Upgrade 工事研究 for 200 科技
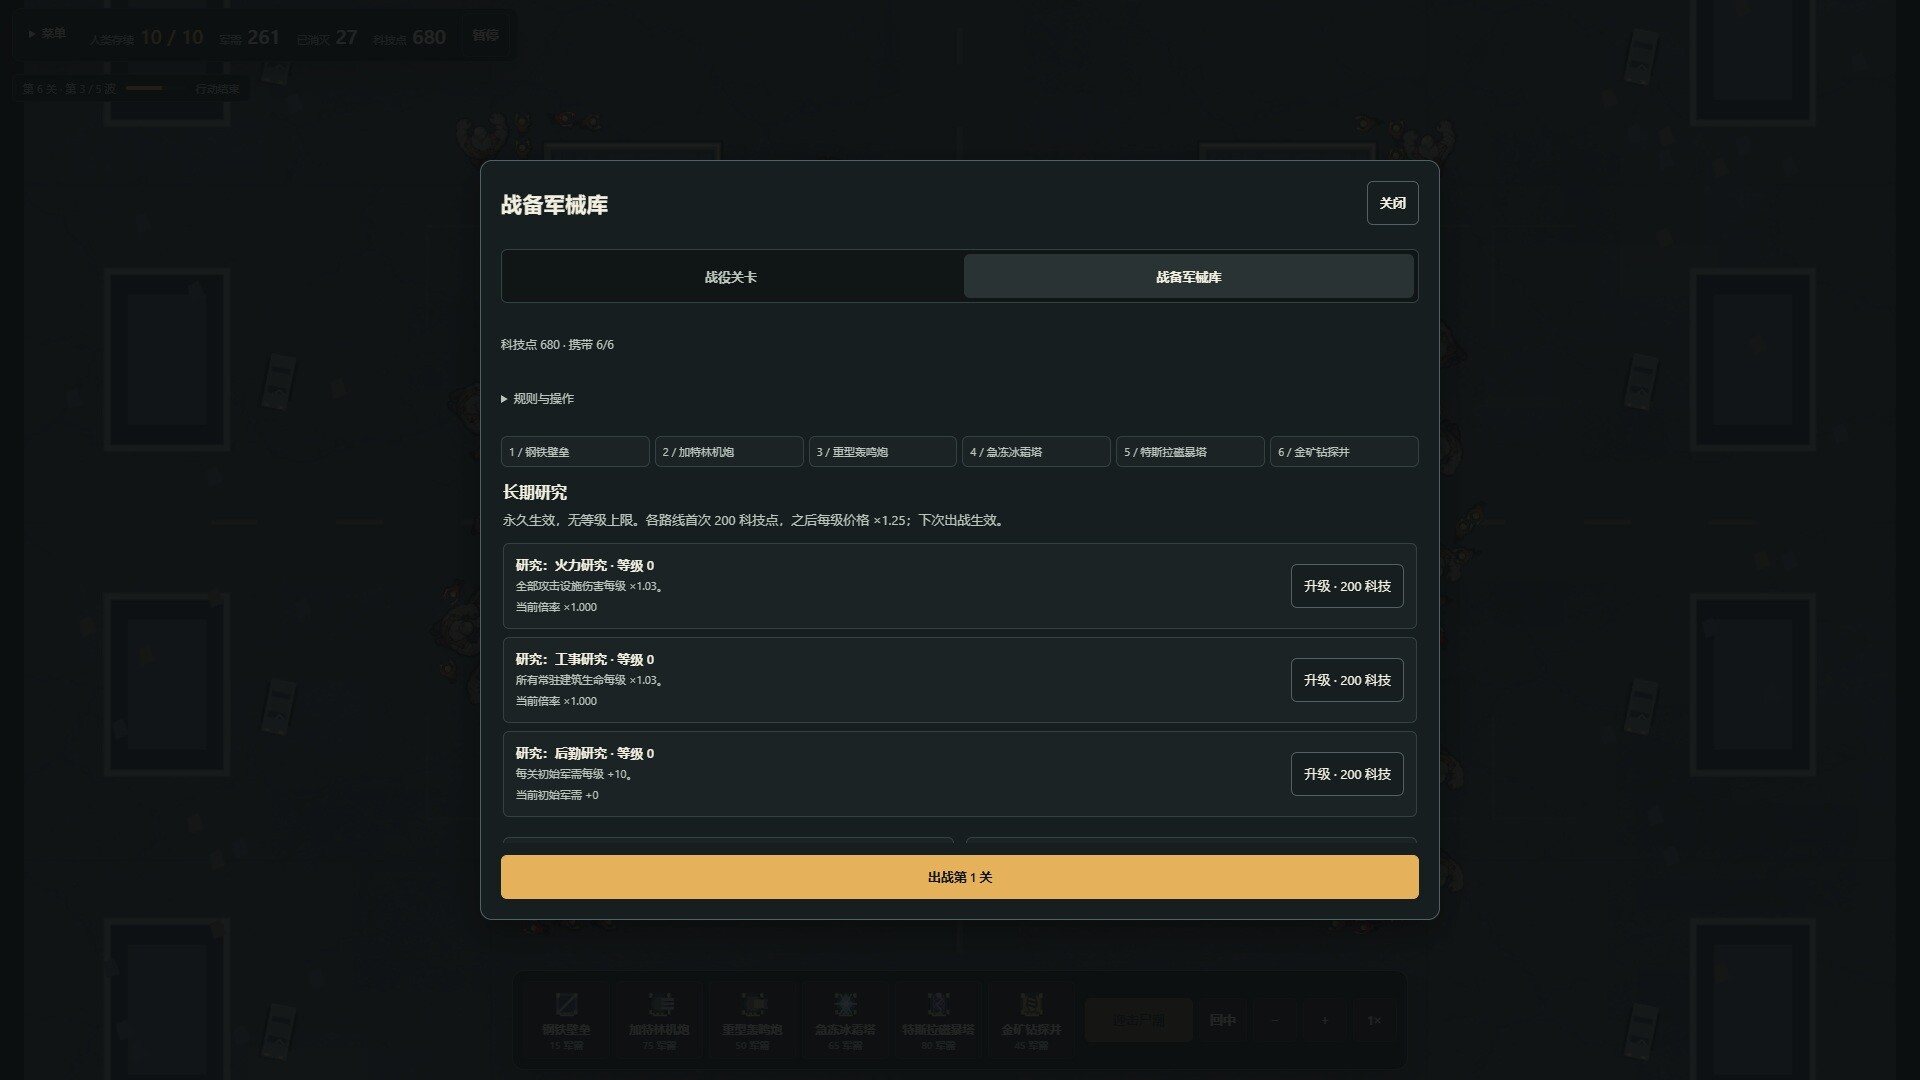 pos(1347,680)
